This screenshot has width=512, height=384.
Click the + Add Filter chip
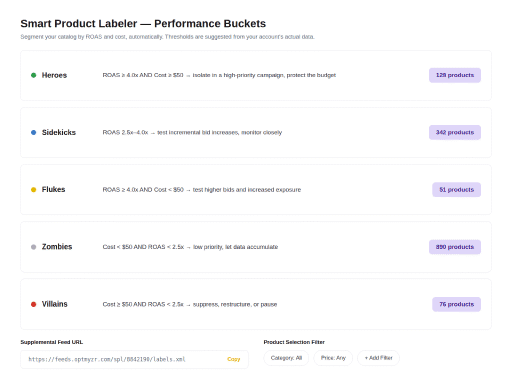378,358
